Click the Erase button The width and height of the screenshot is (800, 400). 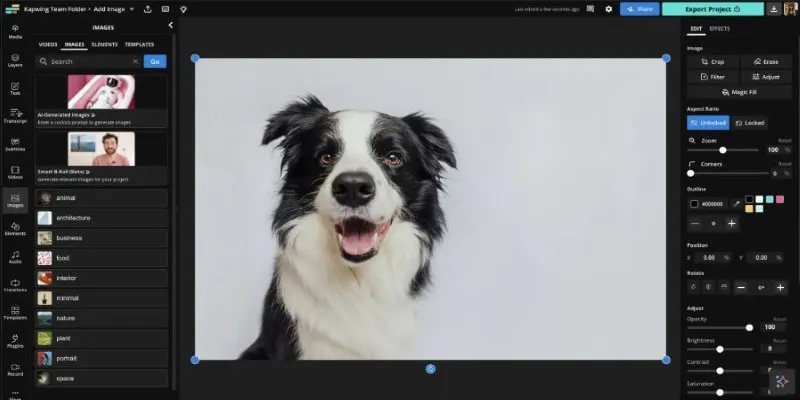click(766, 62)
